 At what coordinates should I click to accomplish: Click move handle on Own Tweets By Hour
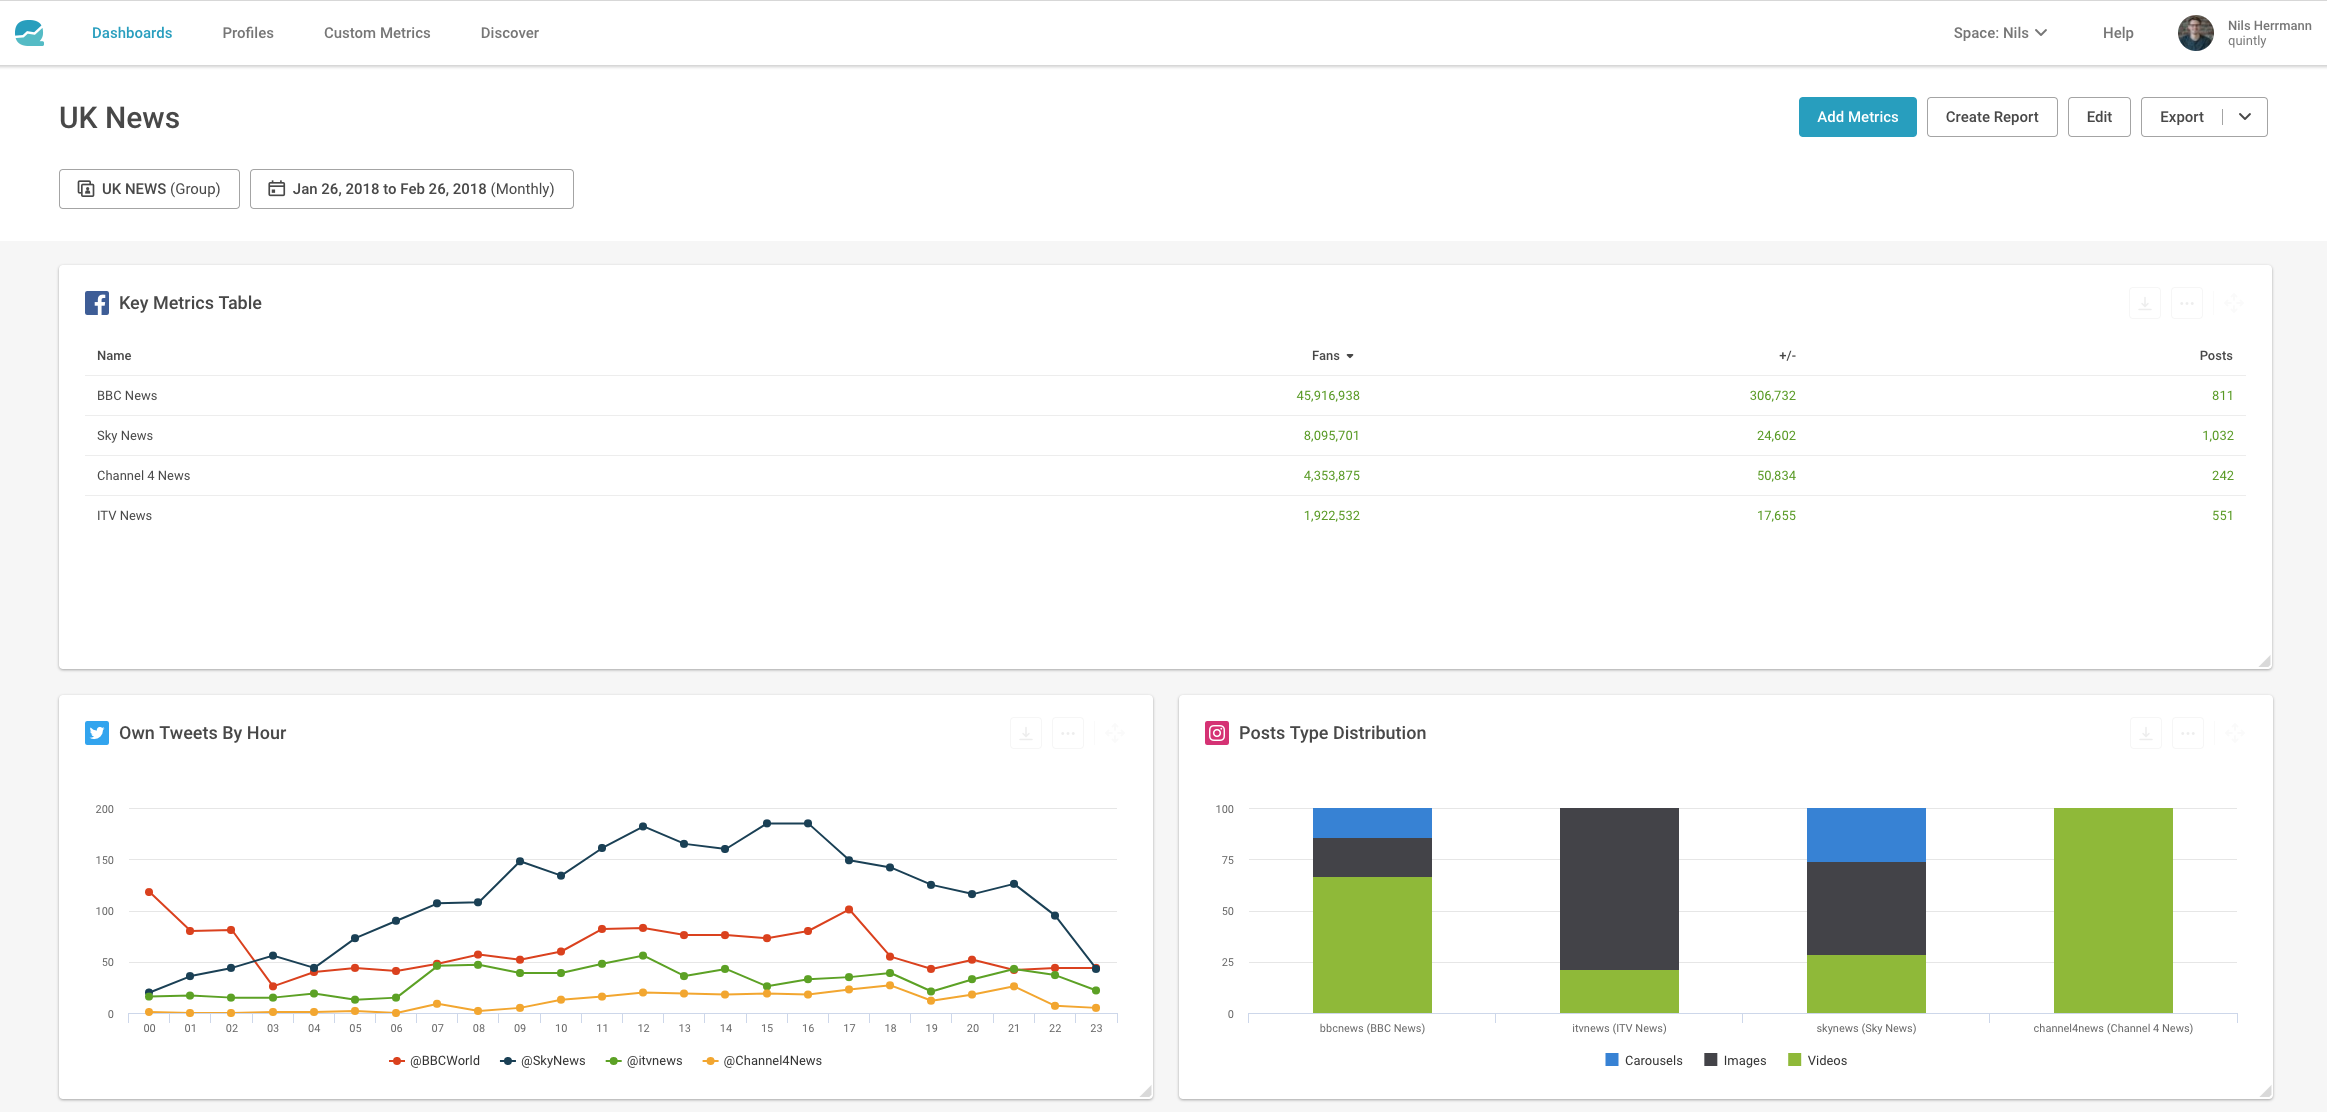(x=1115, y=733)
